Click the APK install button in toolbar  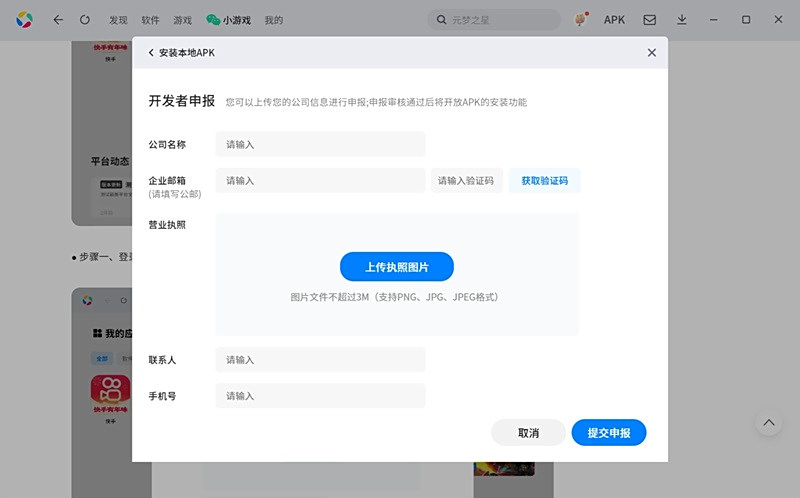click(x=614, y=20)
